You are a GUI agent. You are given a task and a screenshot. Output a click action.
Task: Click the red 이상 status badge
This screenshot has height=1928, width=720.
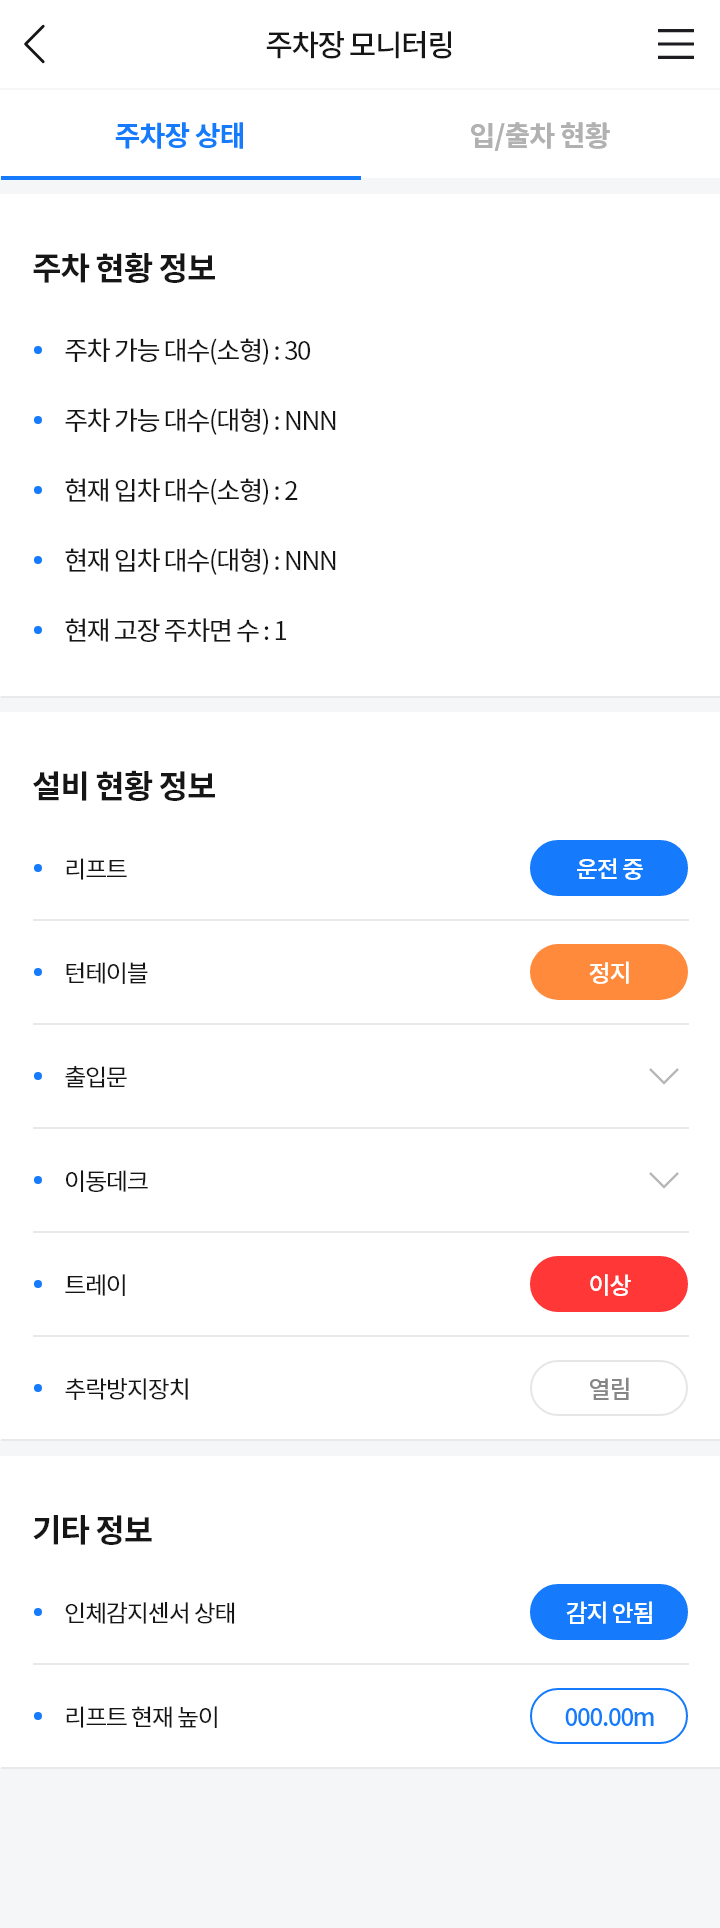click(x=609, y=1284)
